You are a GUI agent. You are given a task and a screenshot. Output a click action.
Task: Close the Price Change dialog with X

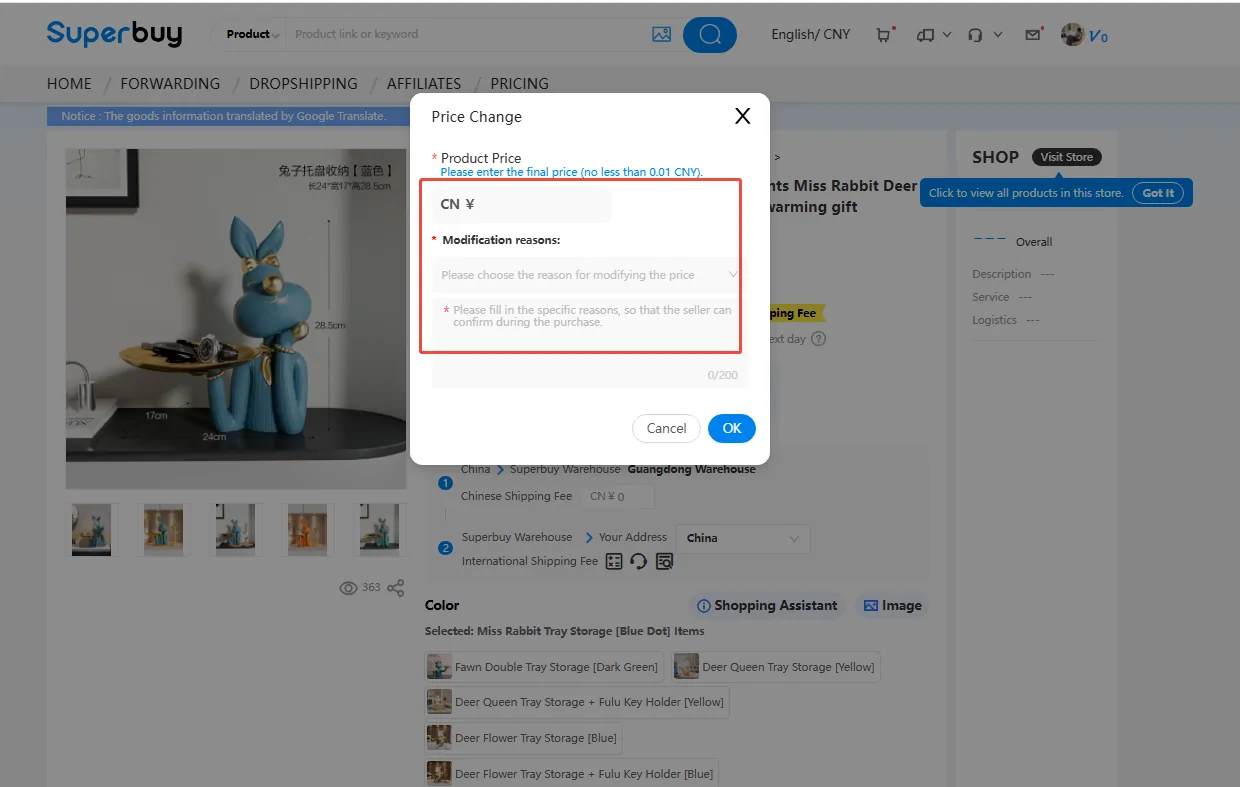tap(742, 116)
